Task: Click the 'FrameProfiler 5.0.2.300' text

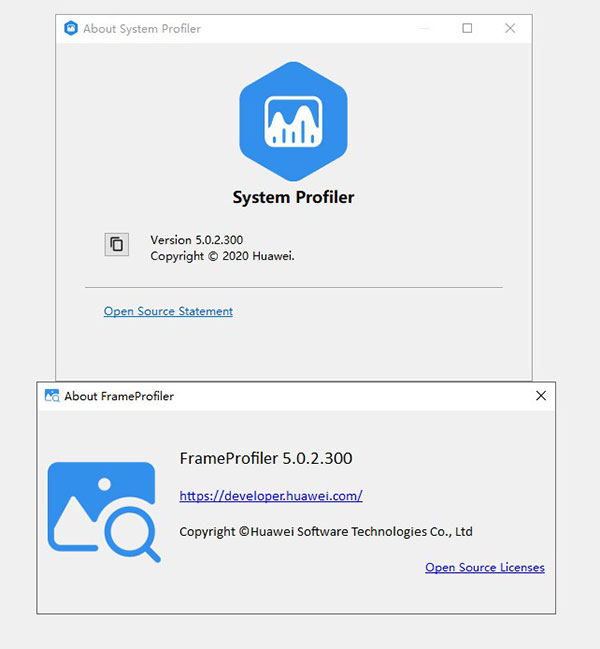Action: pyautogui.click(x=266, y=458)
